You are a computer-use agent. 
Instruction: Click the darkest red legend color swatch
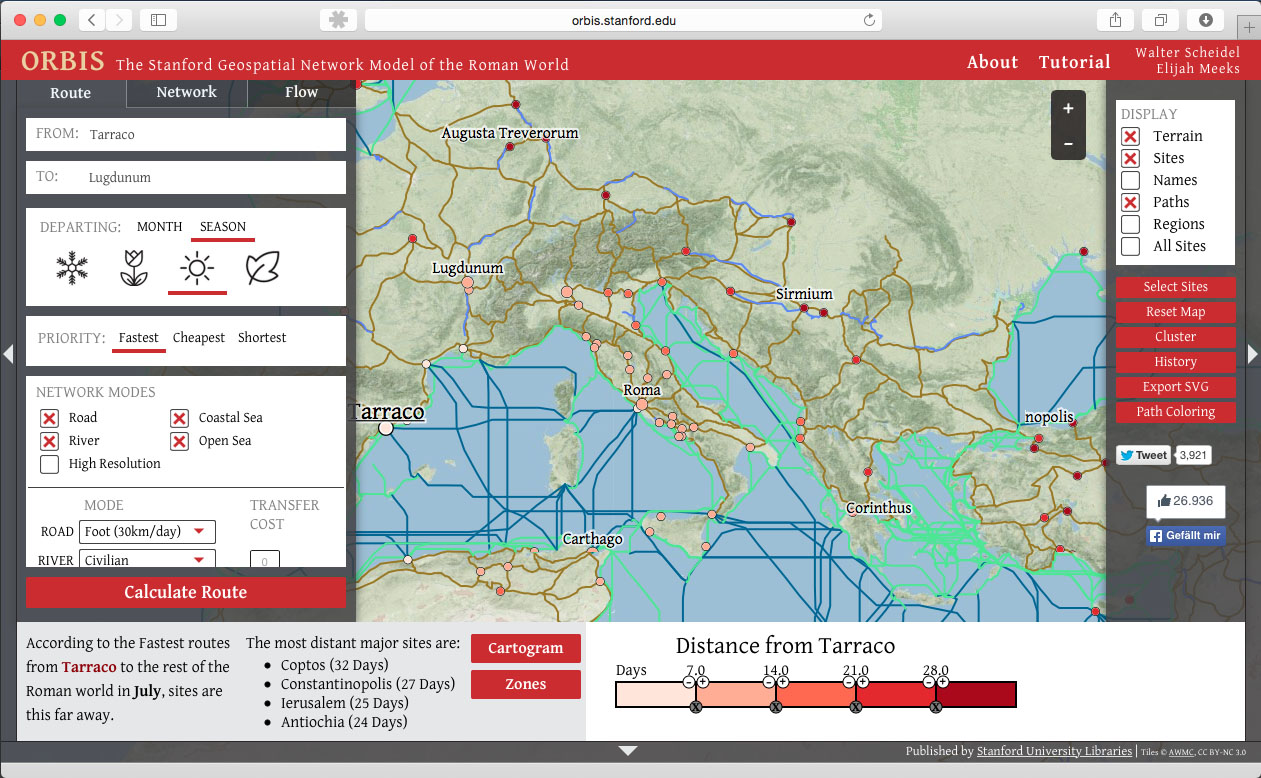976,694
